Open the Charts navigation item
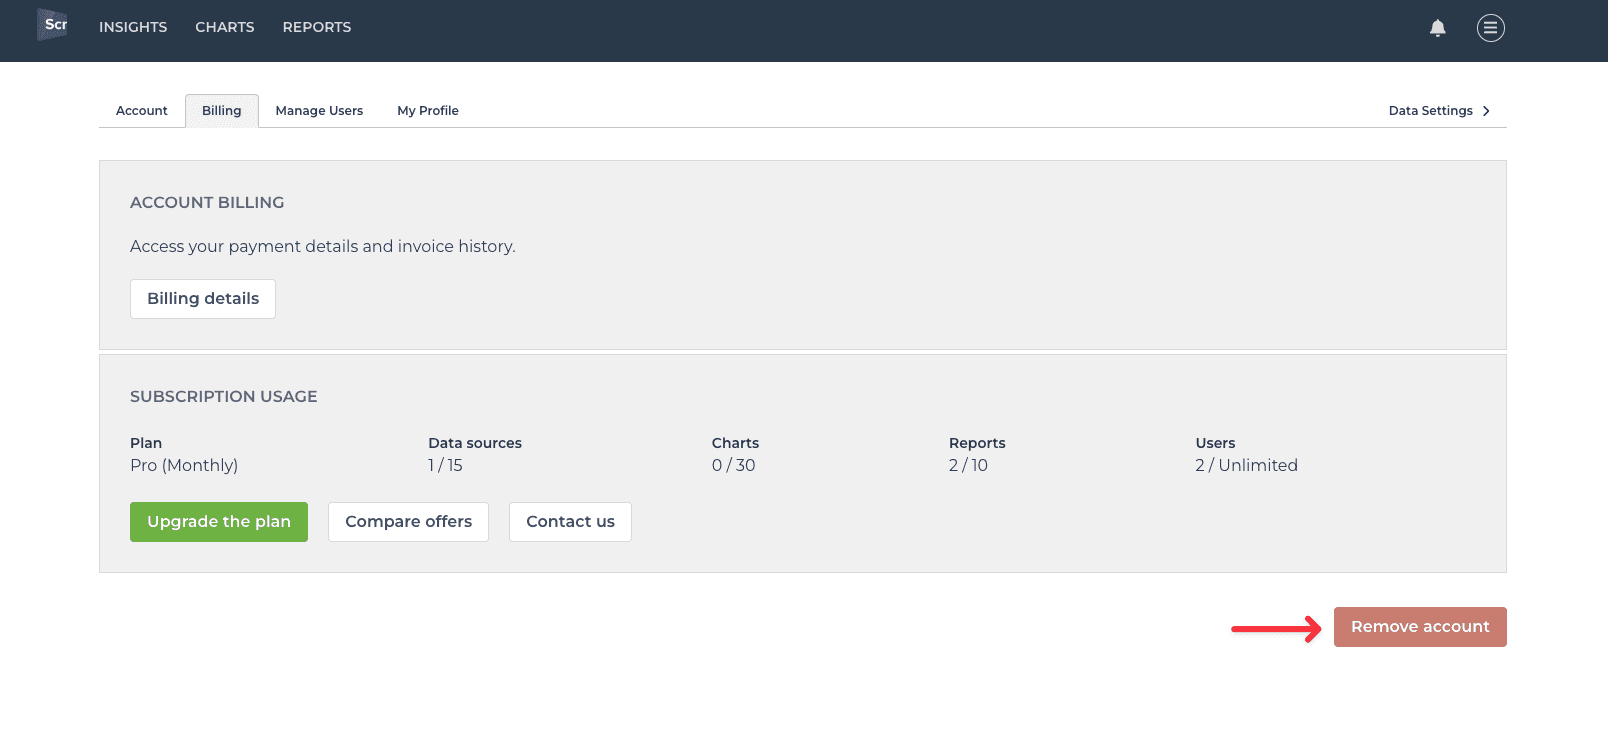The width and height of the screenshot is (1608, 733). point(225,27)
